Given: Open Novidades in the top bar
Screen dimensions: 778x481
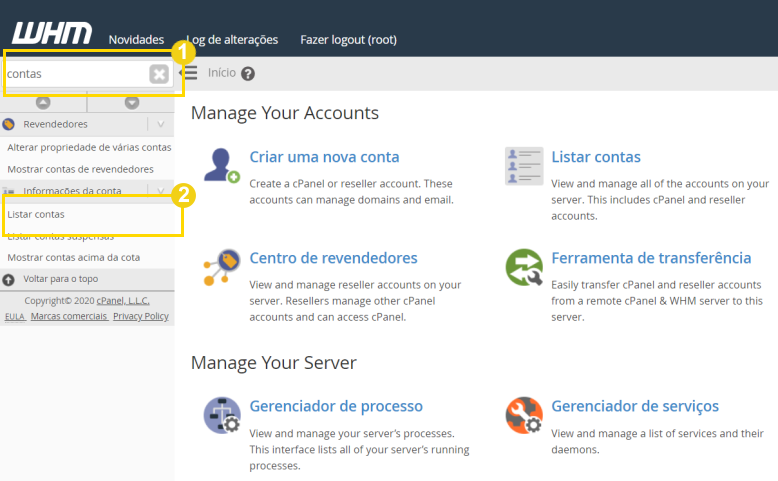Looking at the screenshot, I should tap(136, 40).
